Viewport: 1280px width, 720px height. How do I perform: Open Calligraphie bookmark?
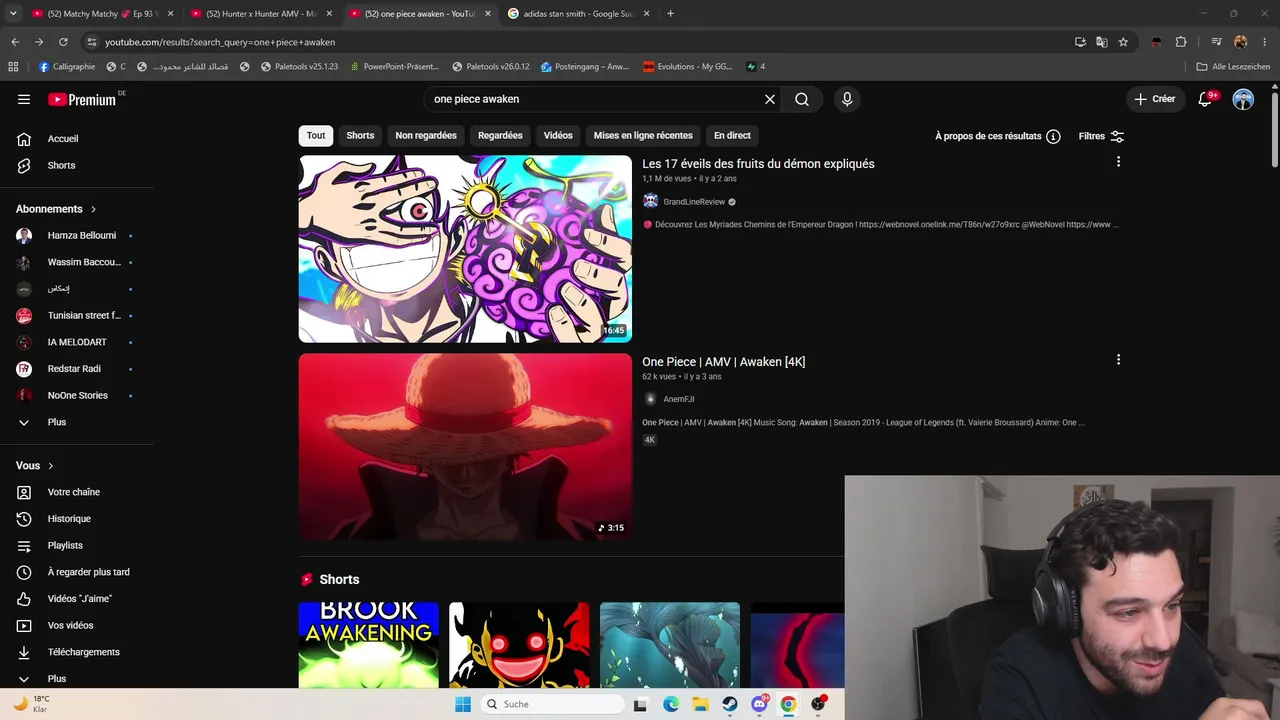coord(67,67)
